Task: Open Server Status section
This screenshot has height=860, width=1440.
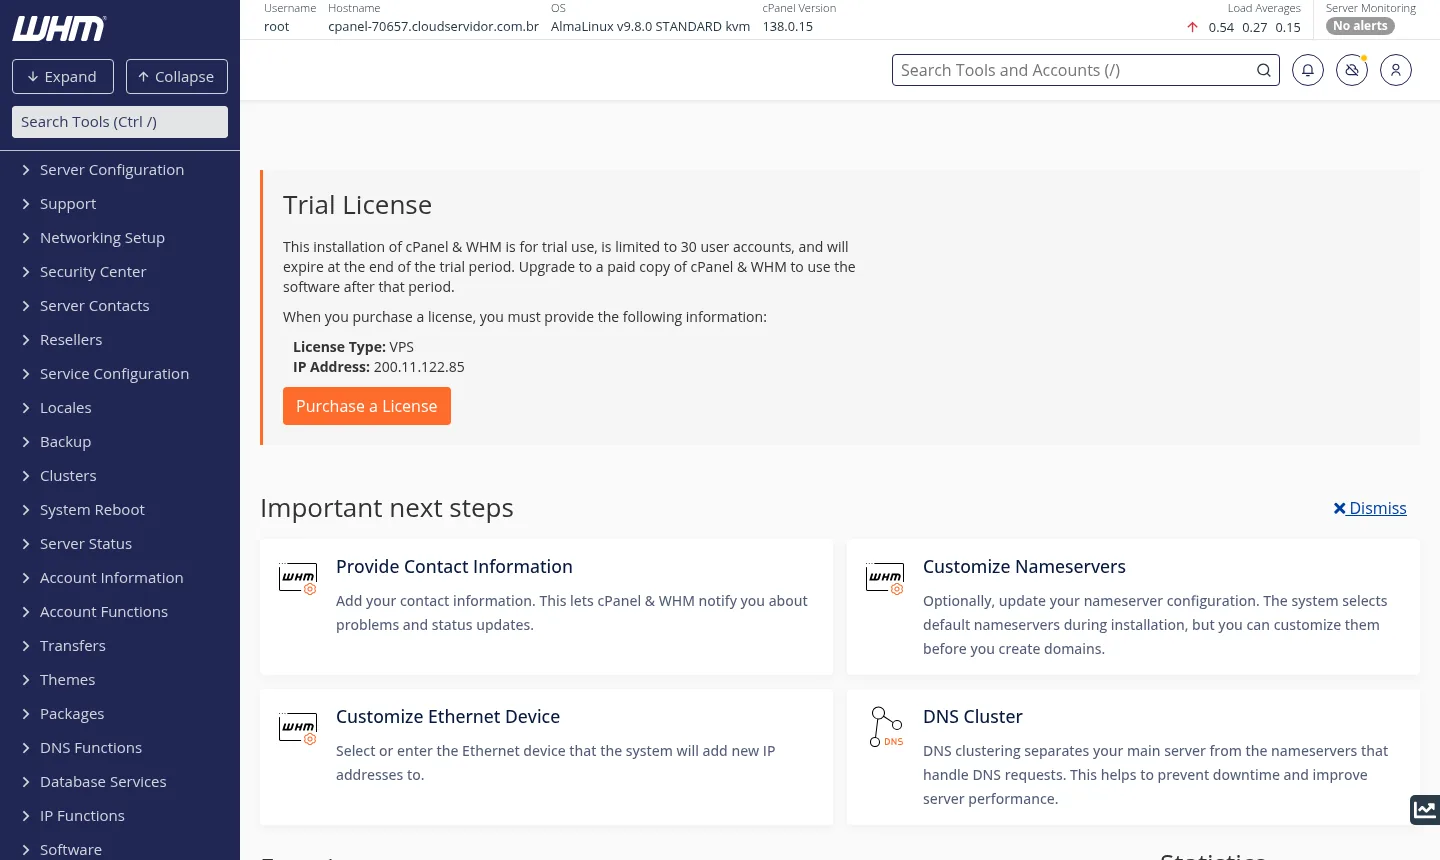Action: tap(120, 544)
